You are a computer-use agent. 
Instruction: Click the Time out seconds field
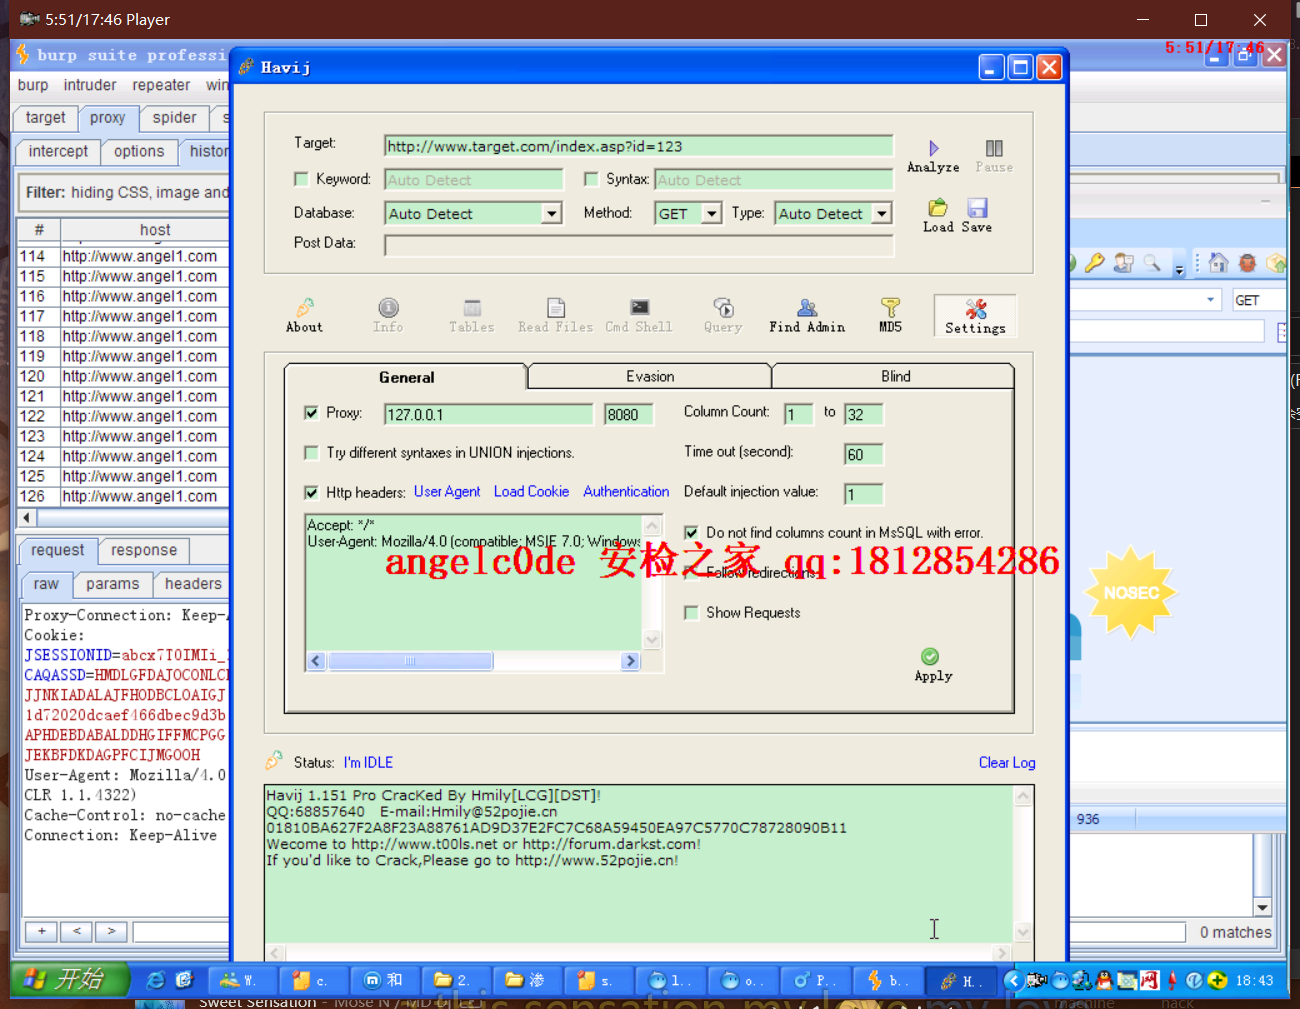click(x=864, y=455)
